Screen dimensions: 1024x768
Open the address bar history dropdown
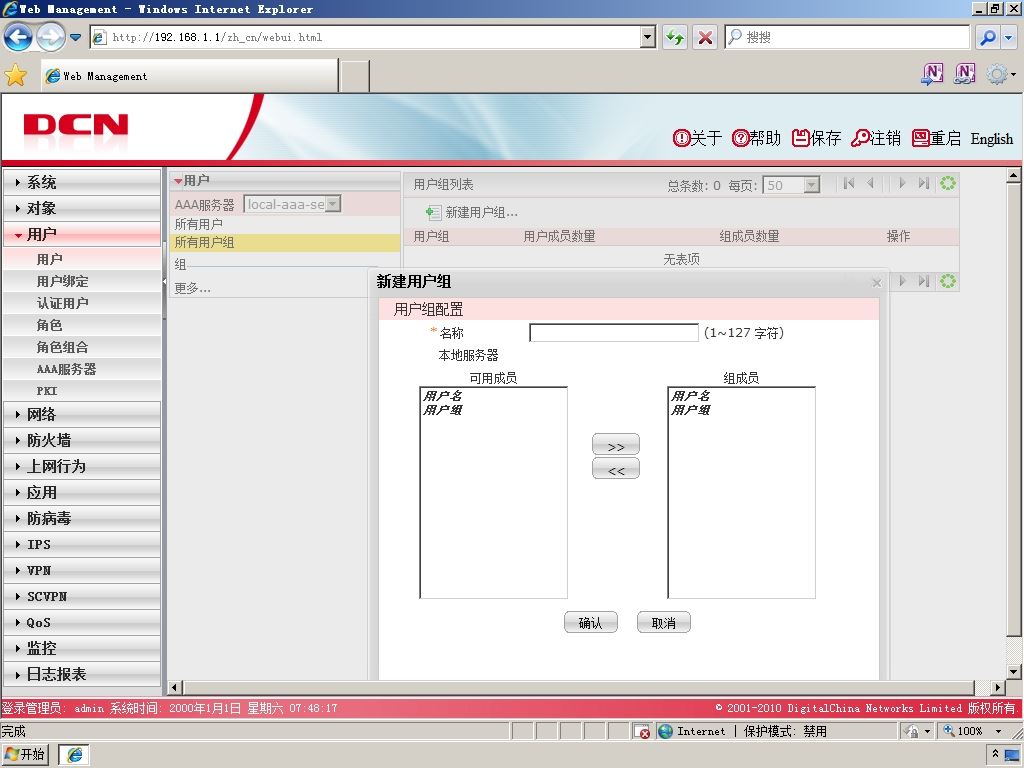(x=648, y=37)
